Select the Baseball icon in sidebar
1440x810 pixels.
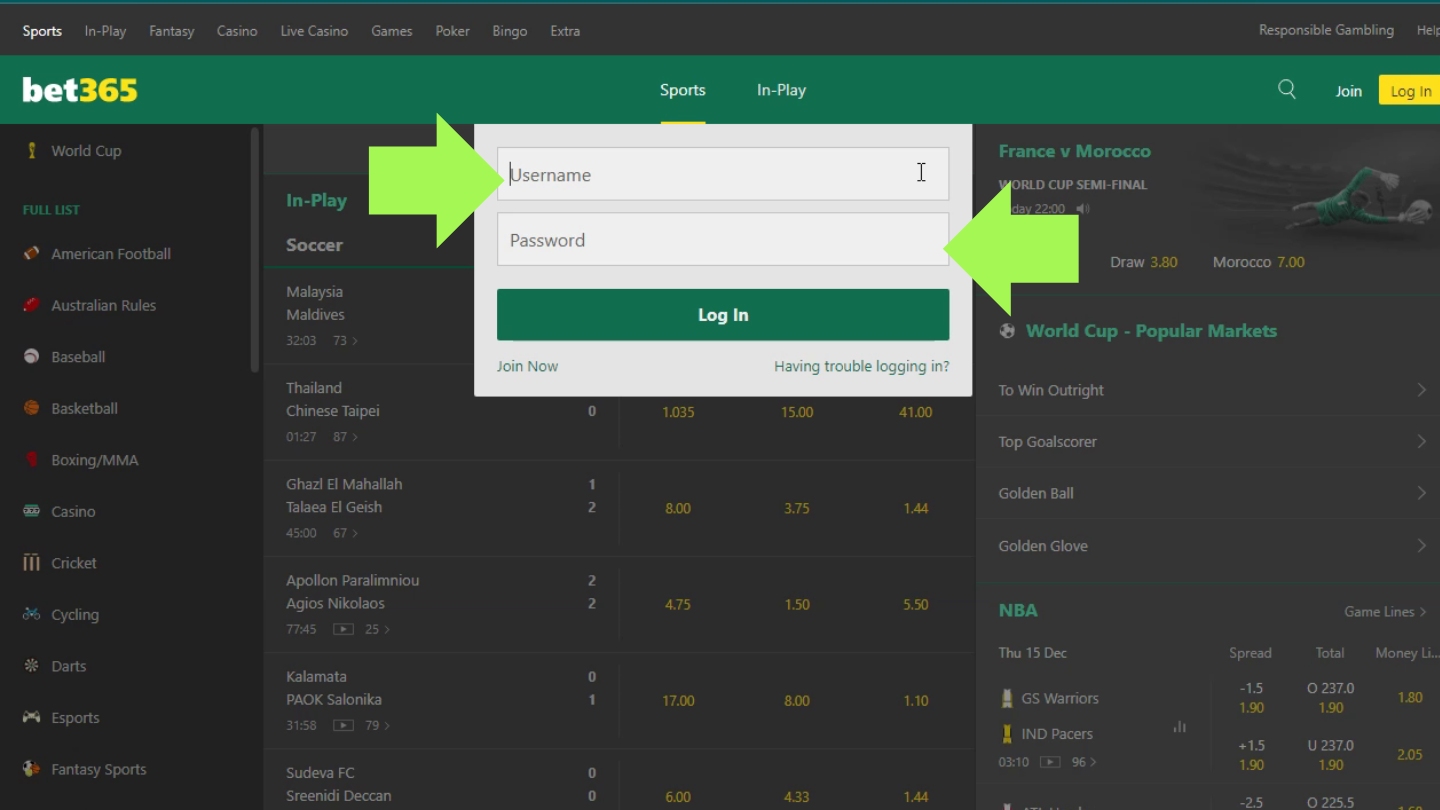[x=31, y=357]
